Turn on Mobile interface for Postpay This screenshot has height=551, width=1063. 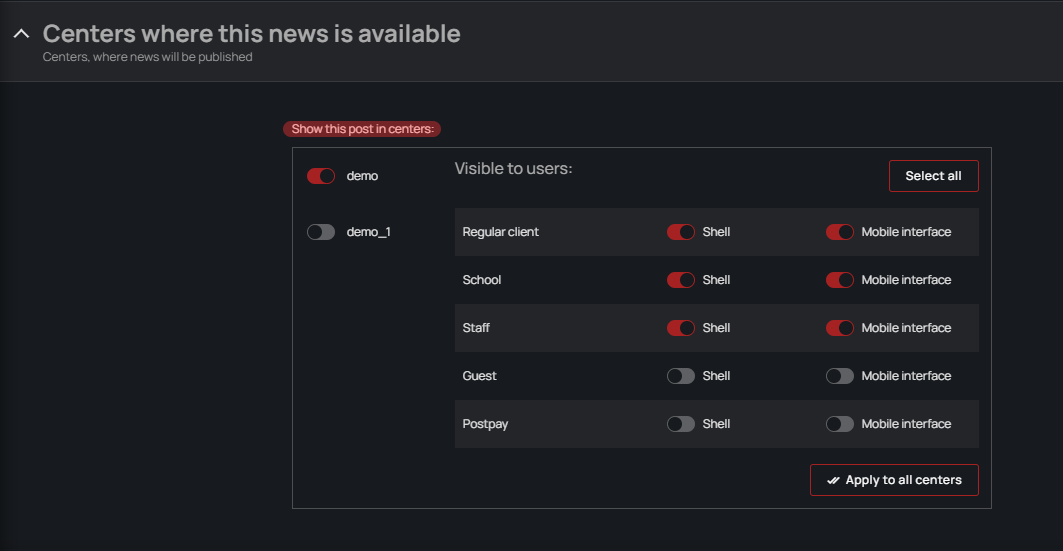(840, 424)
